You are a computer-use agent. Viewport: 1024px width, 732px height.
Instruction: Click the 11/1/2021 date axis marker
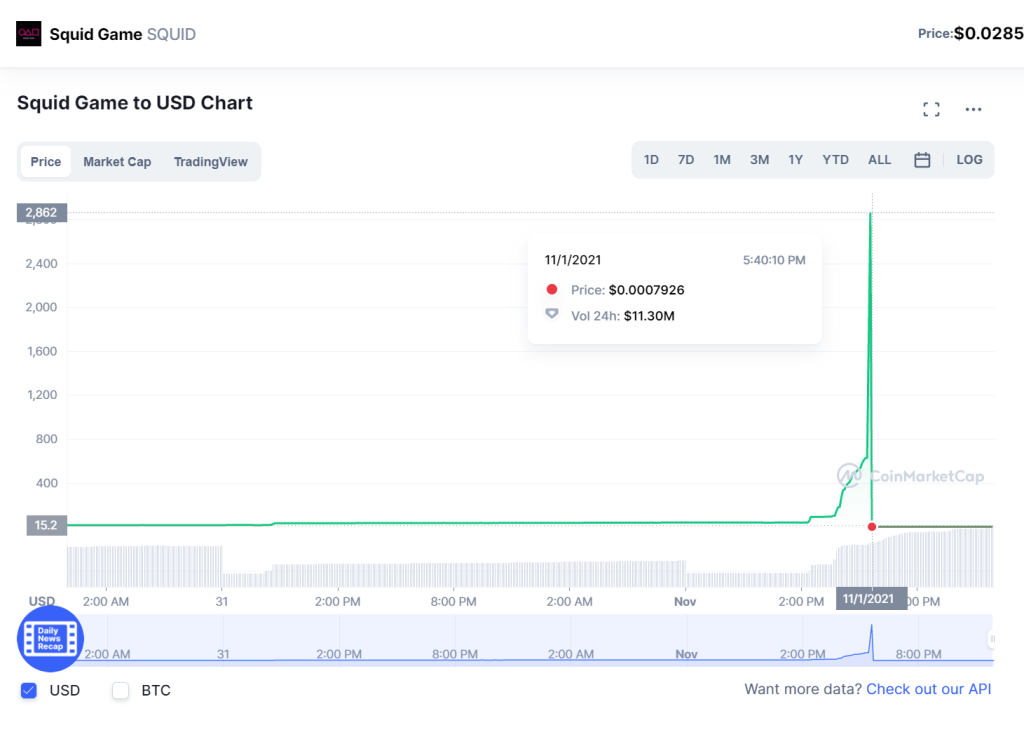[871, 599]
